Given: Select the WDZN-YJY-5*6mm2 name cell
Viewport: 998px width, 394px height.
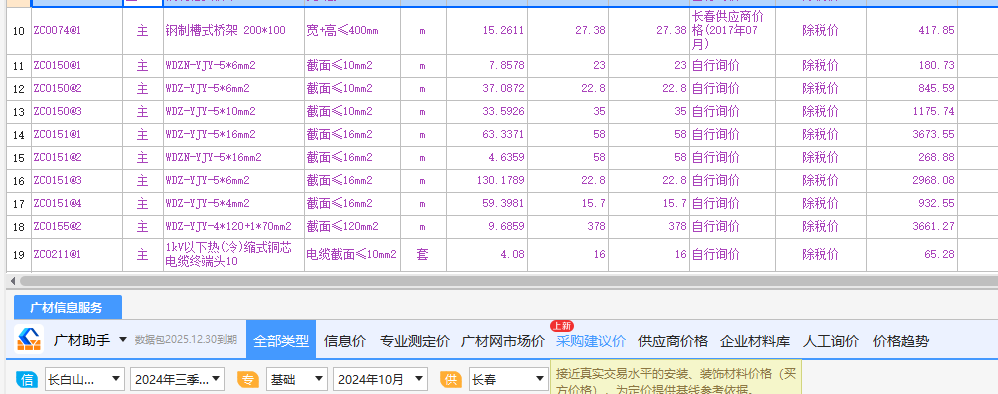Looking at the screenshot, I should [234, 66].
